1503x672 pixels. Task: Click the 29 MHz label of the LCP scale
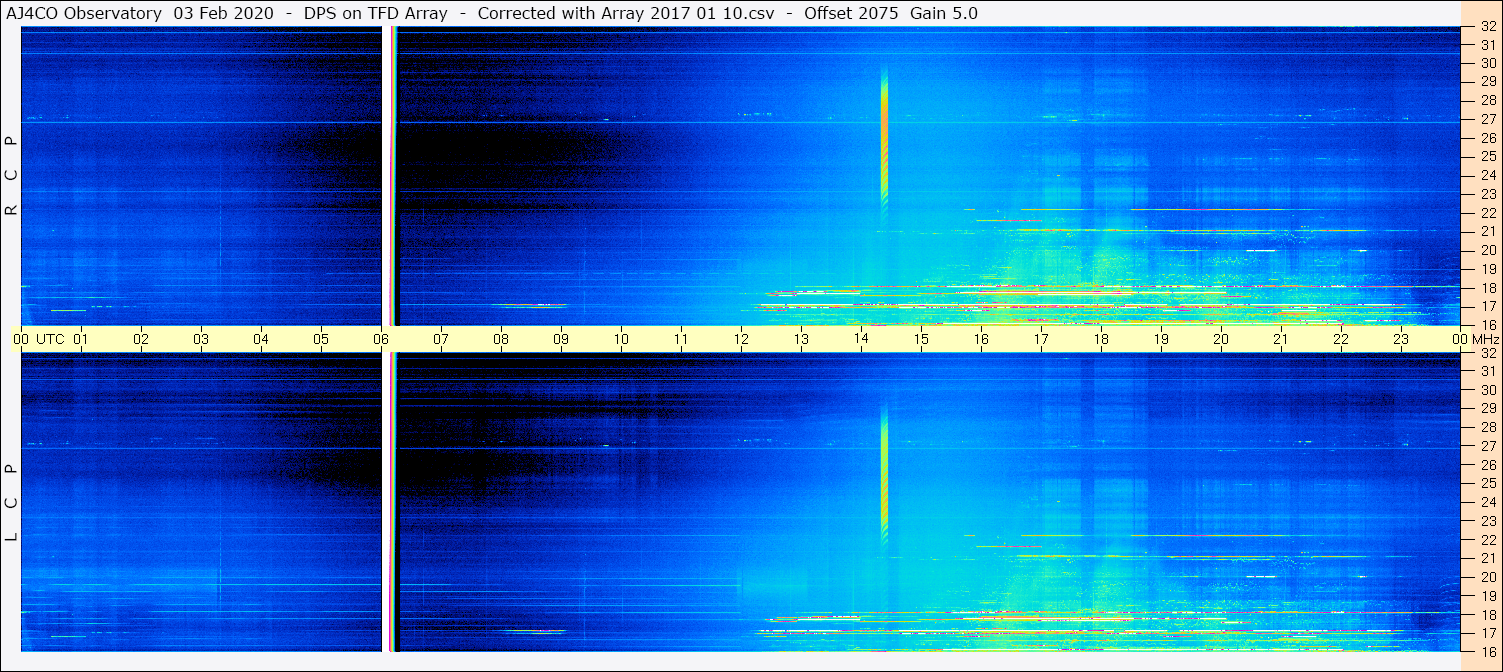click(1488, 409)
